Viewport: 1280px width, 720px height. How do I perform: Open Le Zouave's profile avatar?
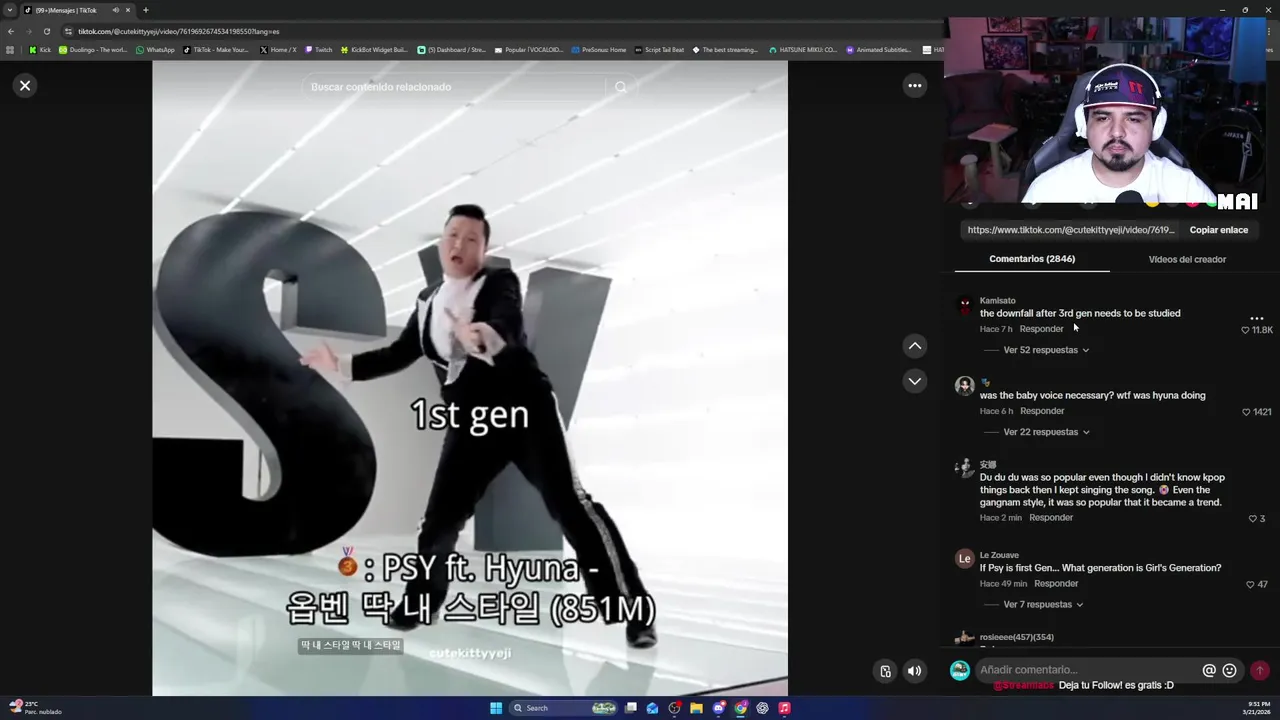click(964, 559)
